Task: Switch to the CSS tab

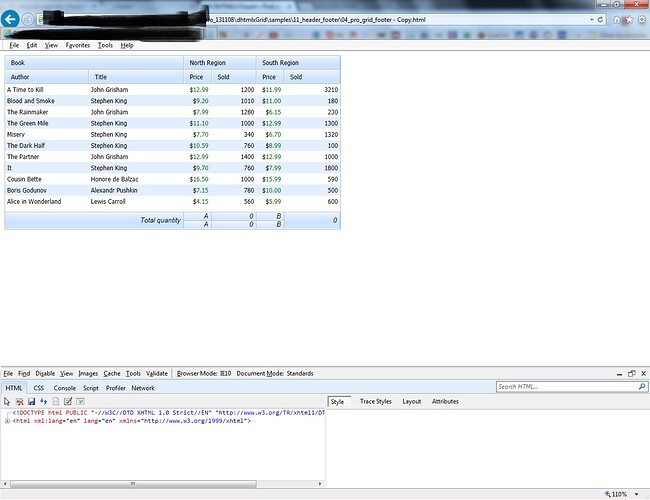Action: tap(39, 388)
